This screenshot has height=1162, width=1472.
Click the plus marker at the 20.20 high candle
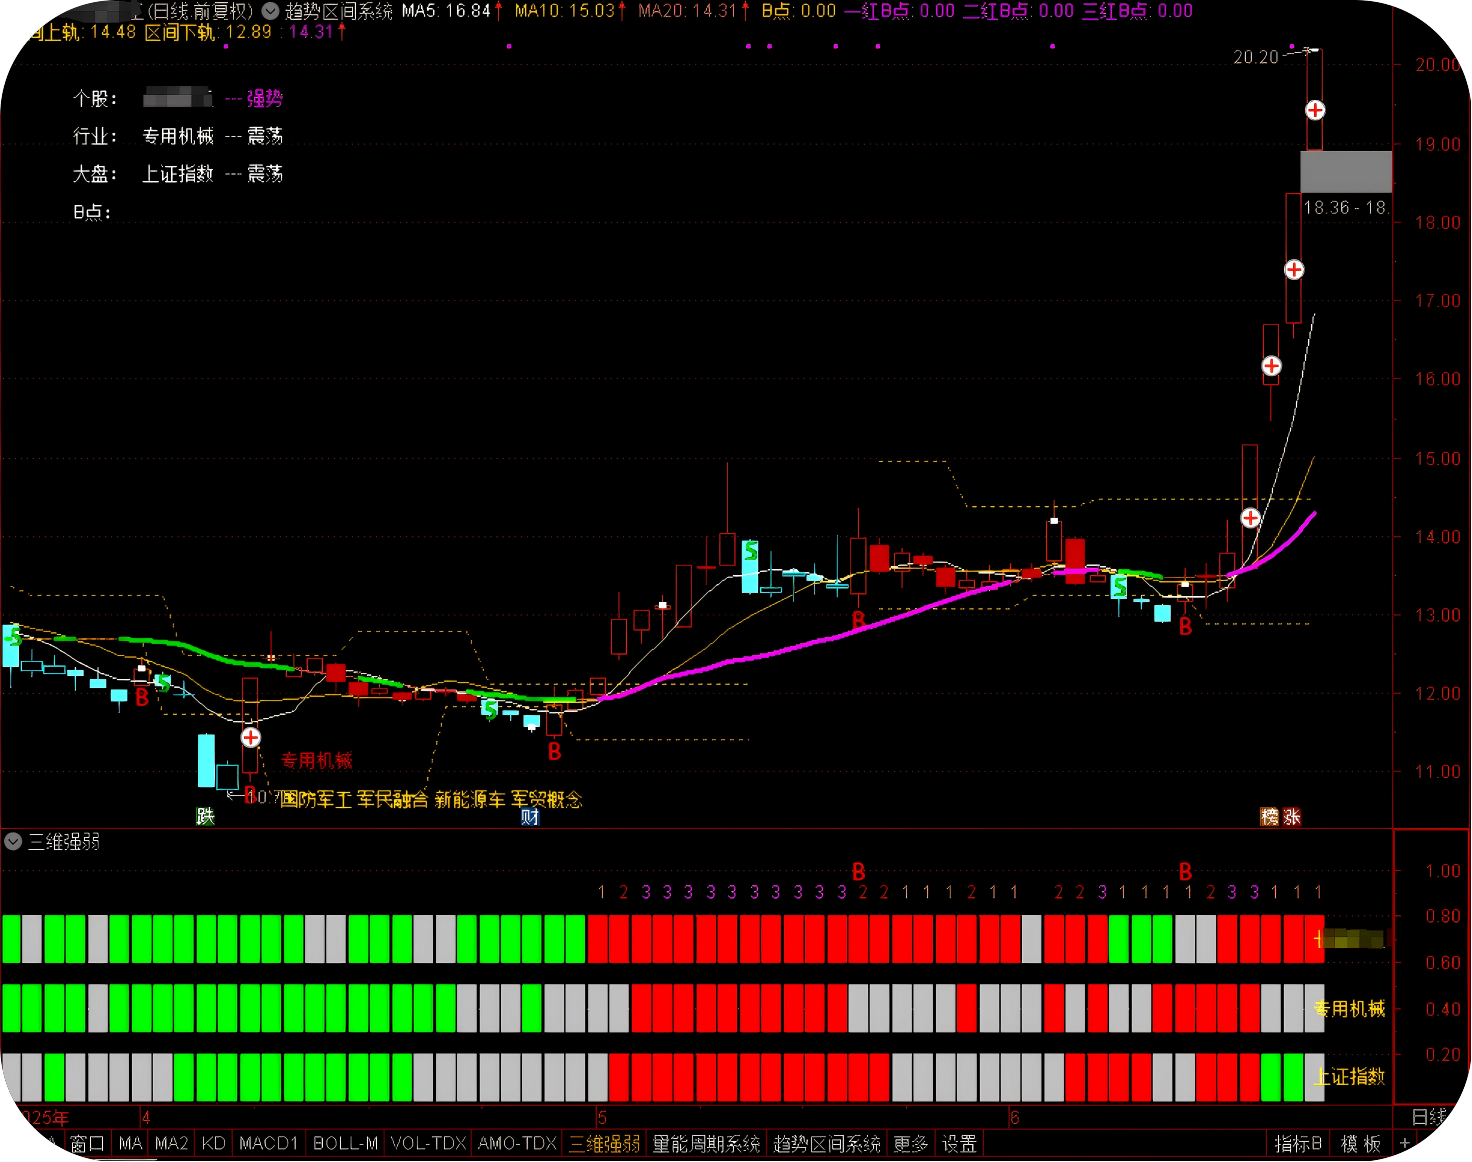pos(1315,110)
